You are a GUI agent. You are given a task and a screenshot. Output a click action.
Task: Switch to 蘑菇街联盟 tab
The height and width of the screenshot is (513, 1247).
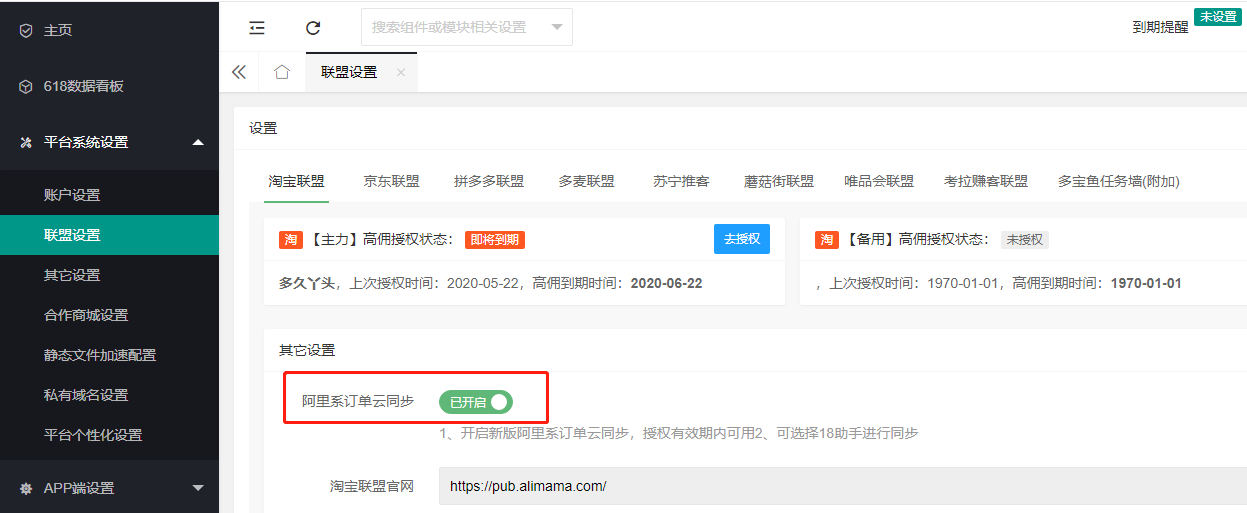779,181
